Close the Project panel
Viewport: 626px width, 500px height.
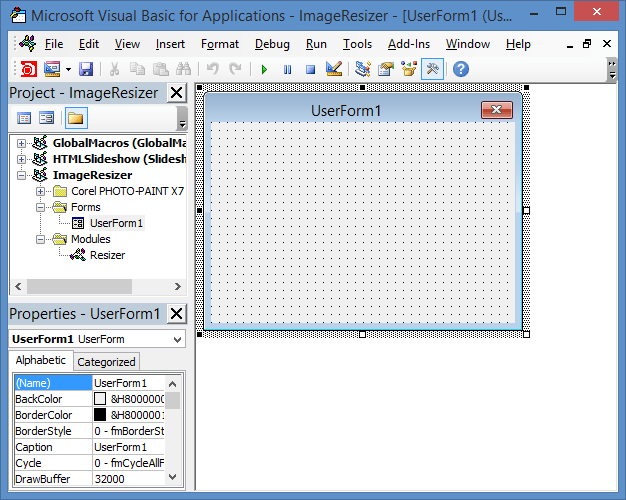pyautogui.click(x=176, y=93)
